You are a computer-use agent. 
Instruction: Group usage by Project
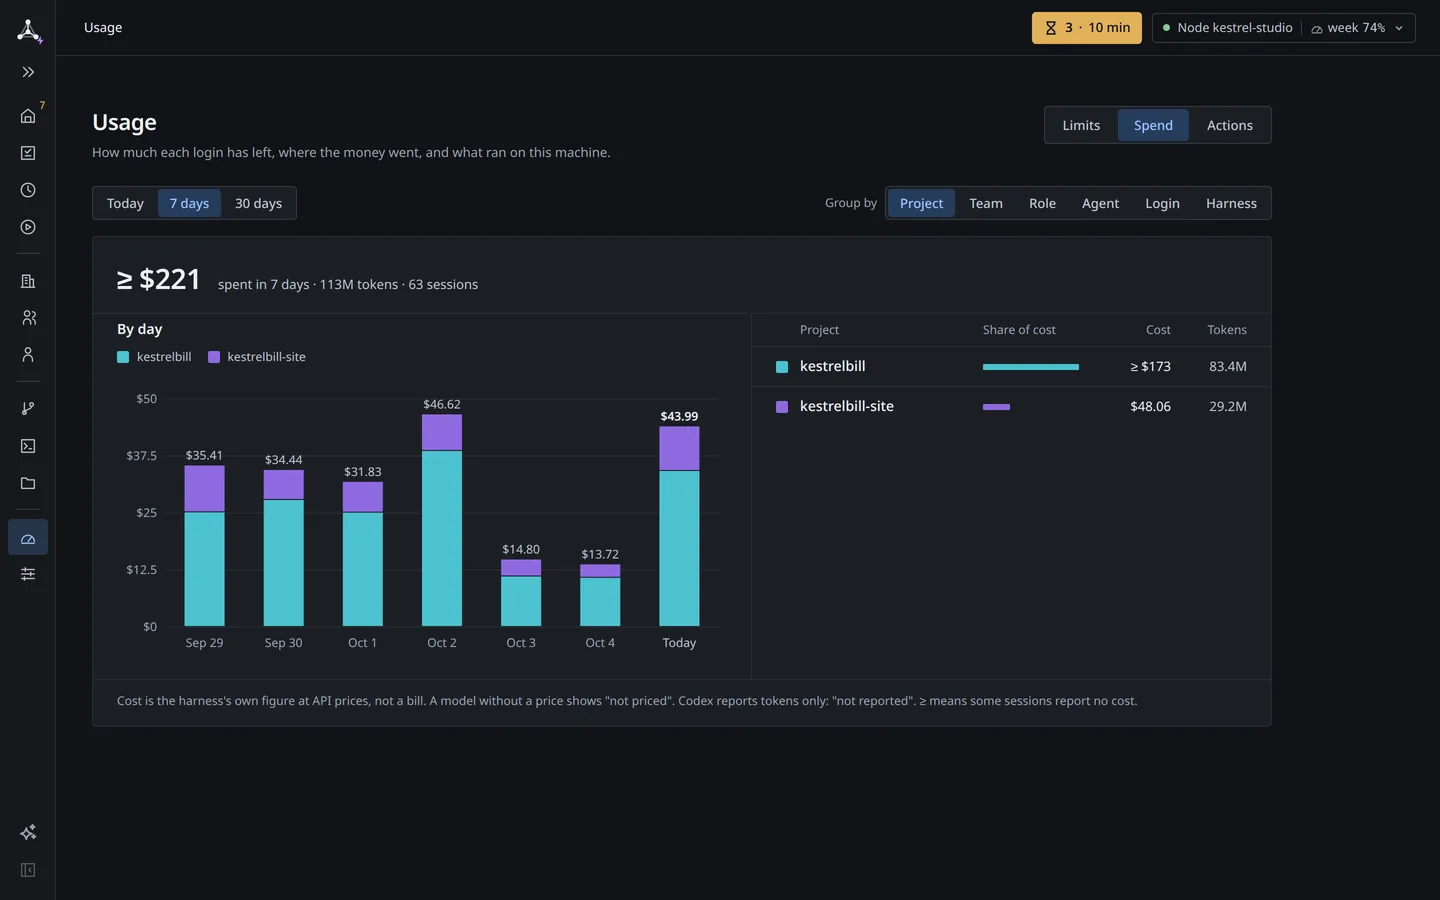(921, 203)
